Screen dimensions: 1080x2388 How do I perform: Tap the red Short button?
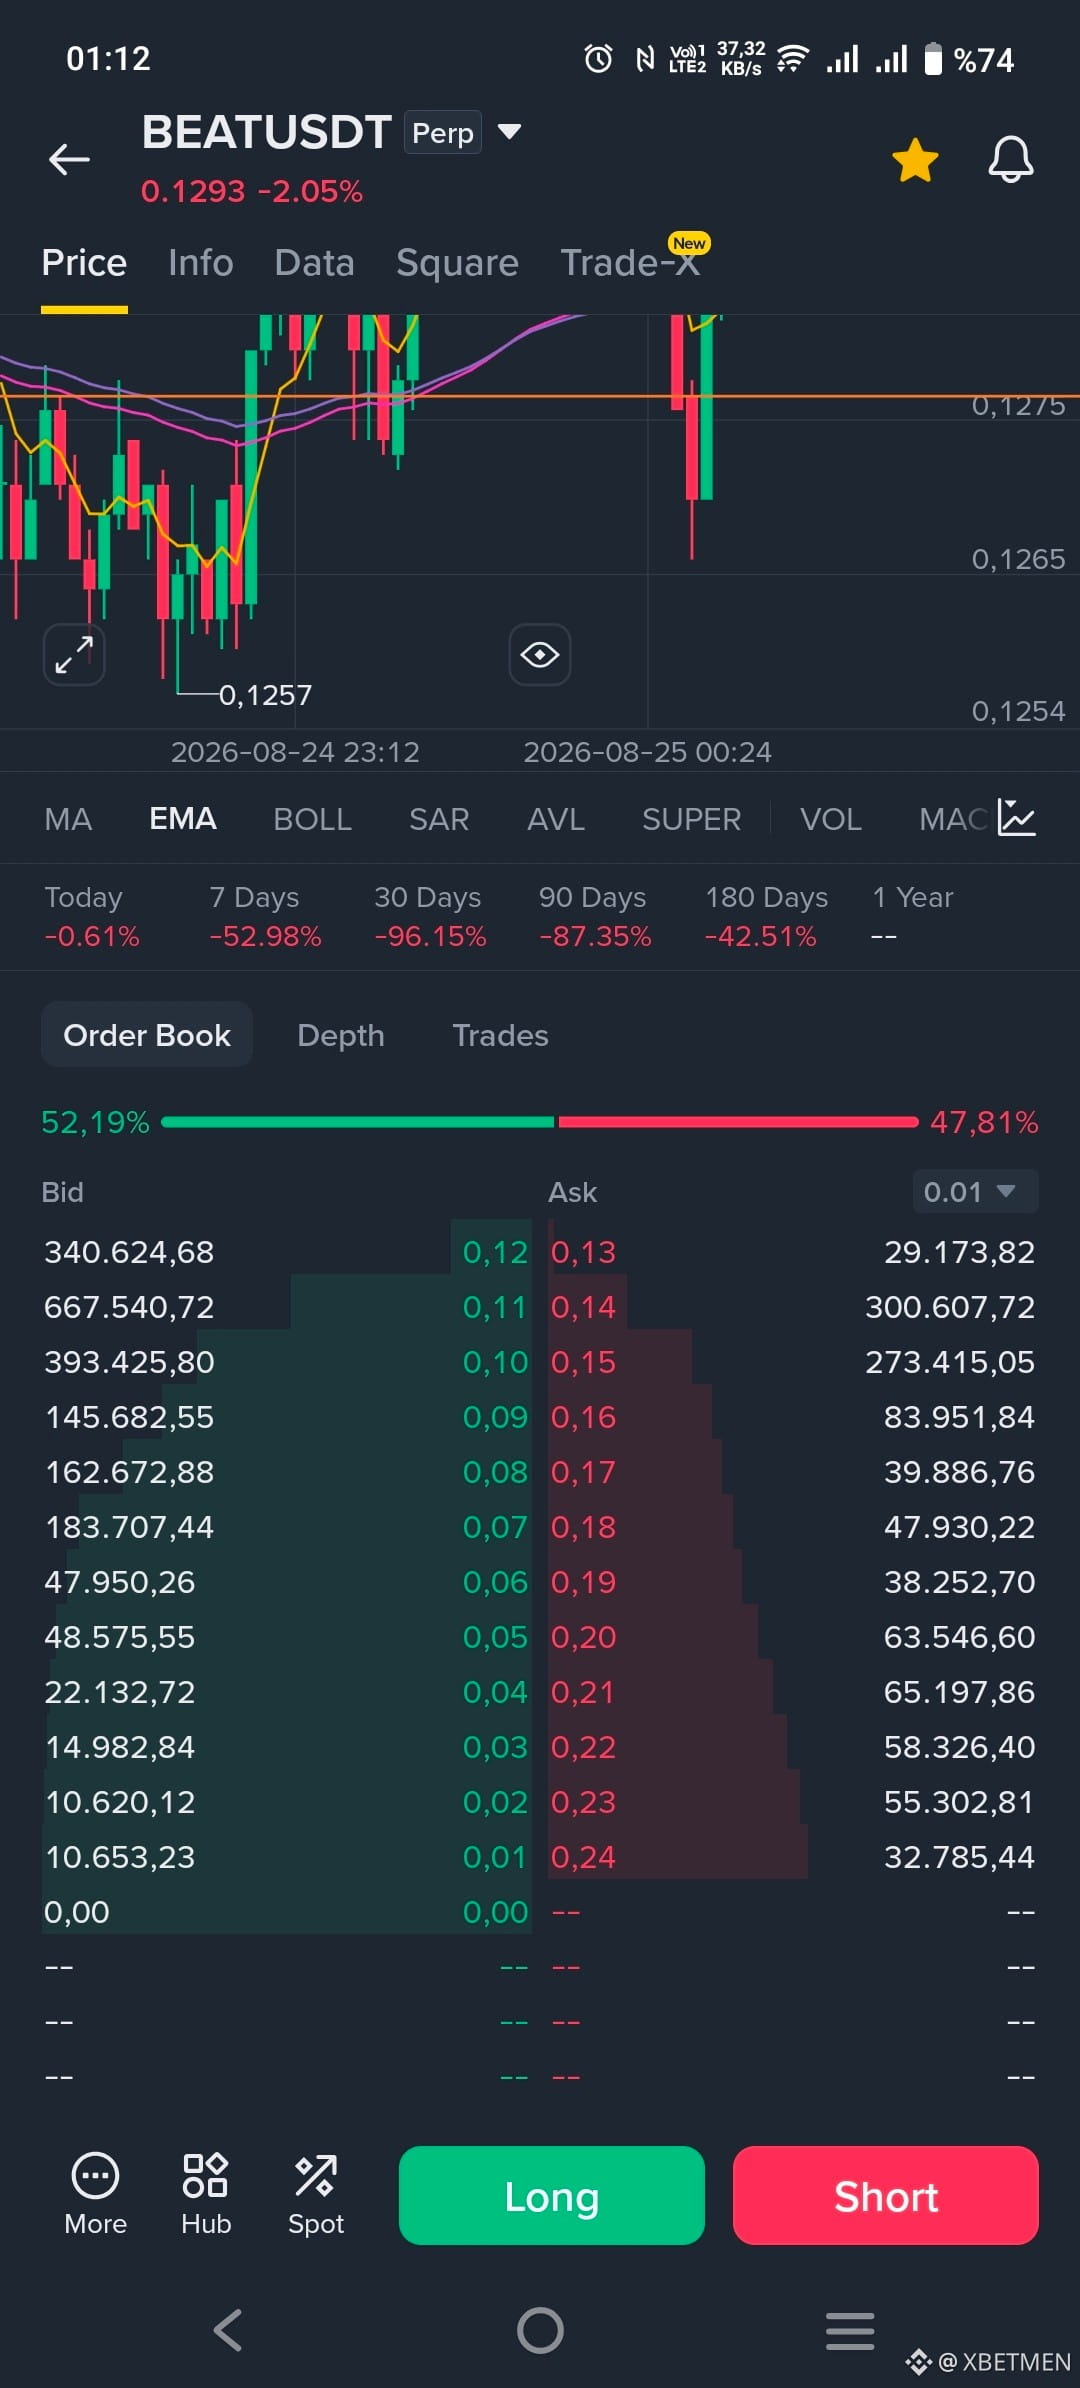[886, 2195]
